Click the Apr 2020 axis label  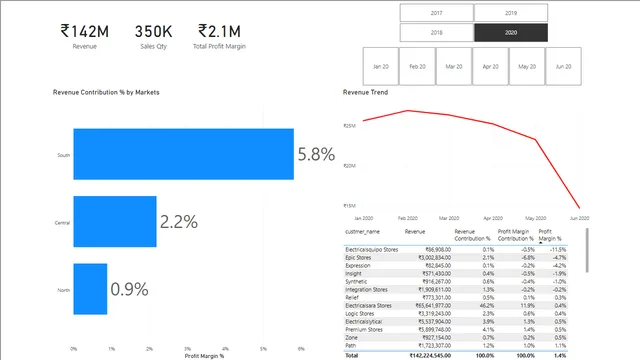[493, 218]
